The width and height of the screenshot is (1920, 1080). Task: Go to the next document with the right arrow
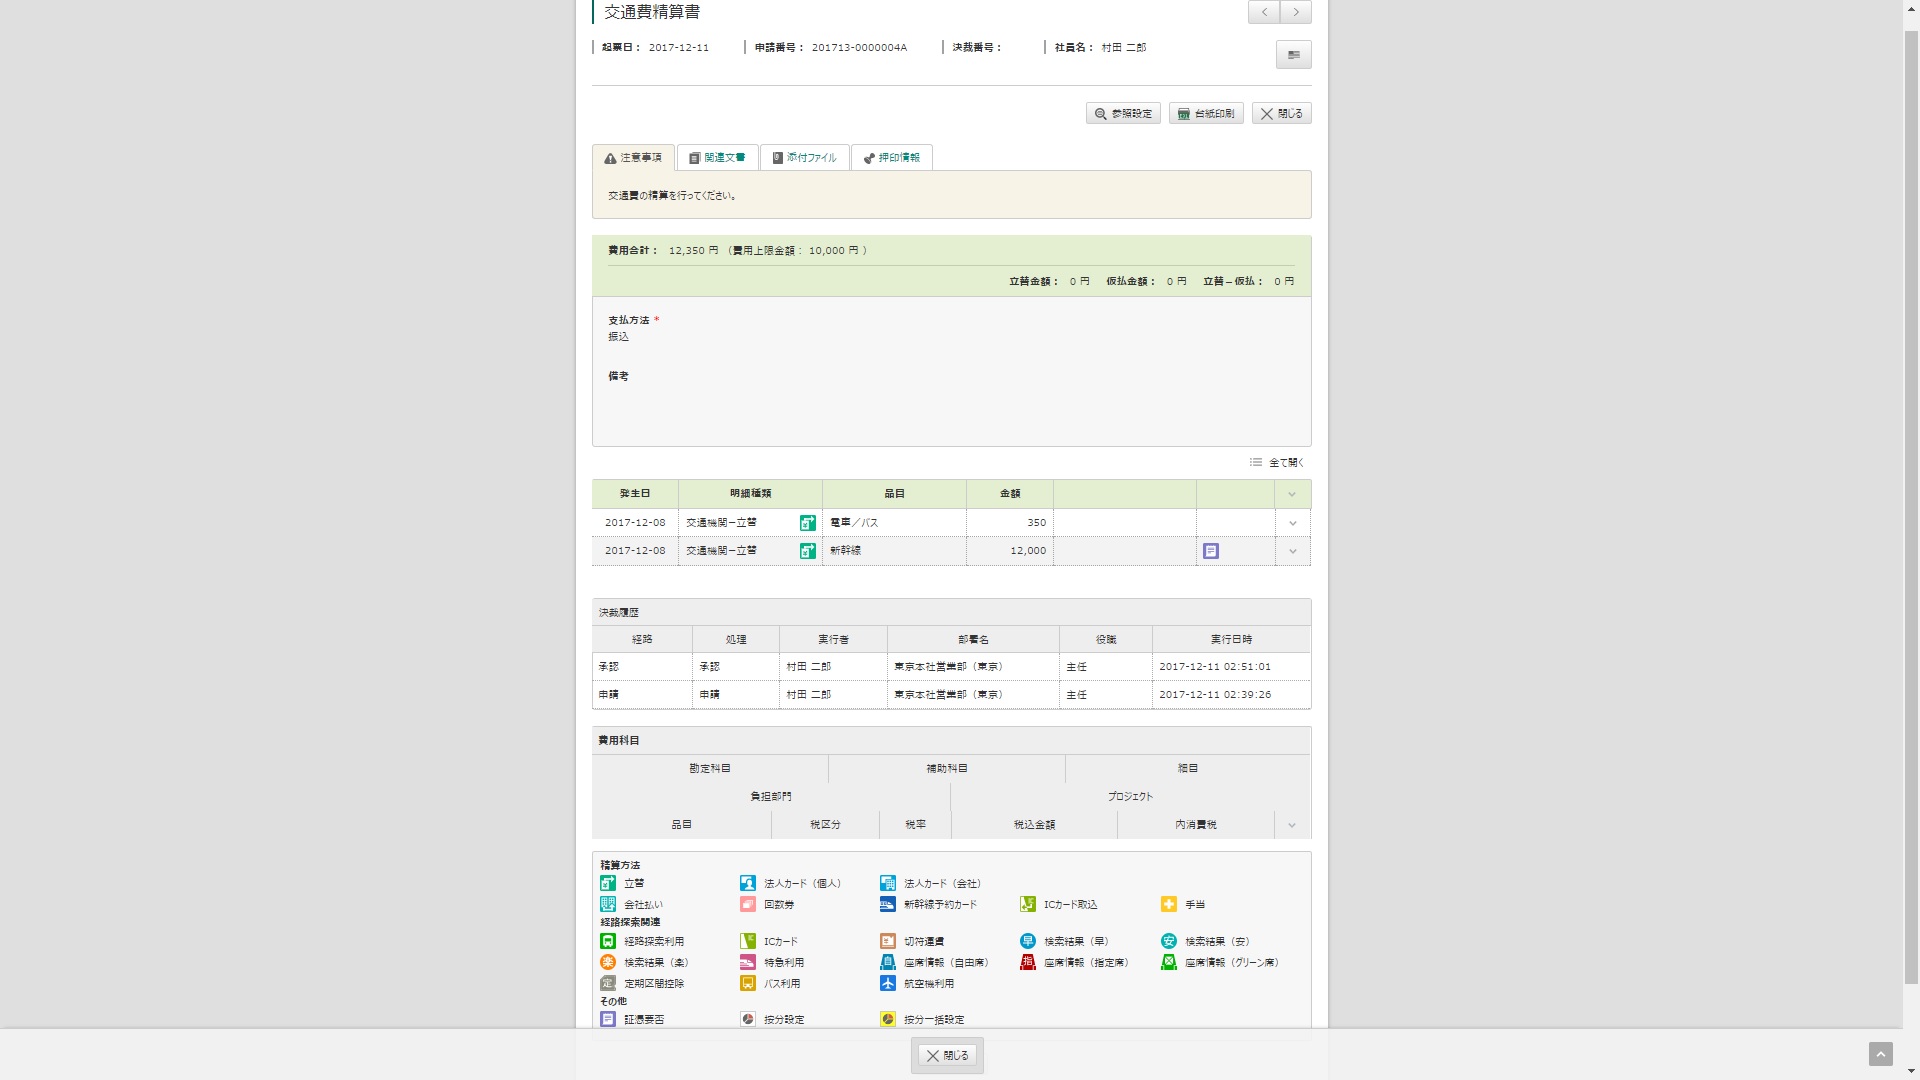click(x=1296, y=12)
